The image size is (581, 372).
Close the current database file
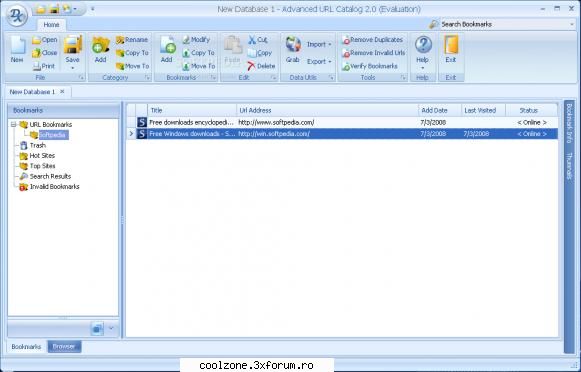(44, 53)
